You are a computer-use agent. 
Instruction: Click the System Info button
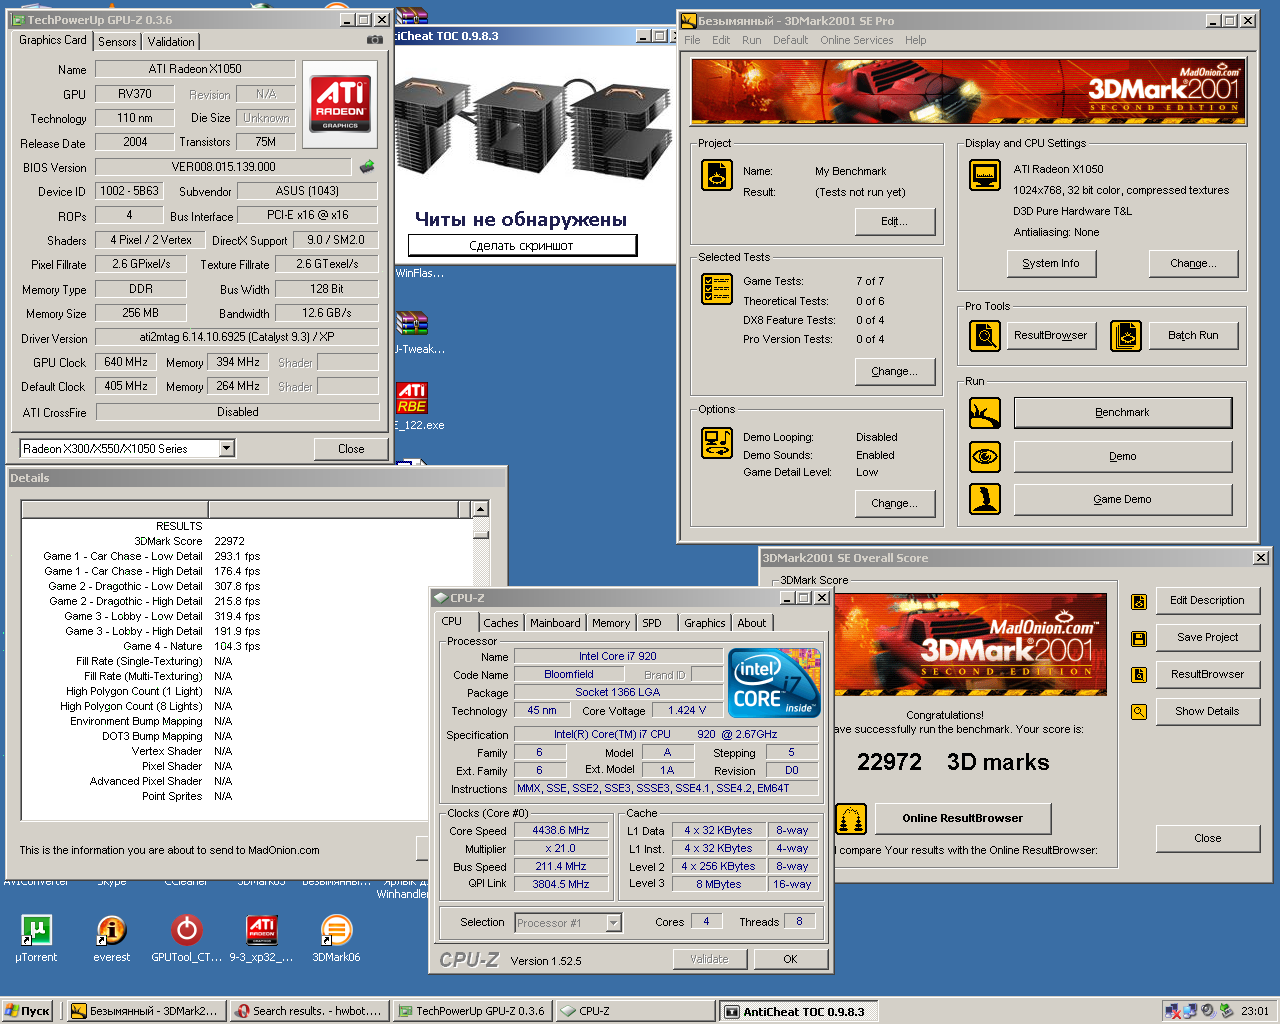(1051, 264)
